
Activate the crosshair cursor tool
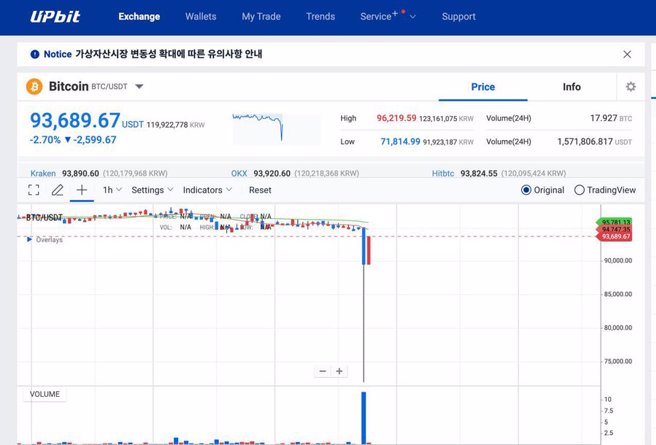(x=82, y=190)
